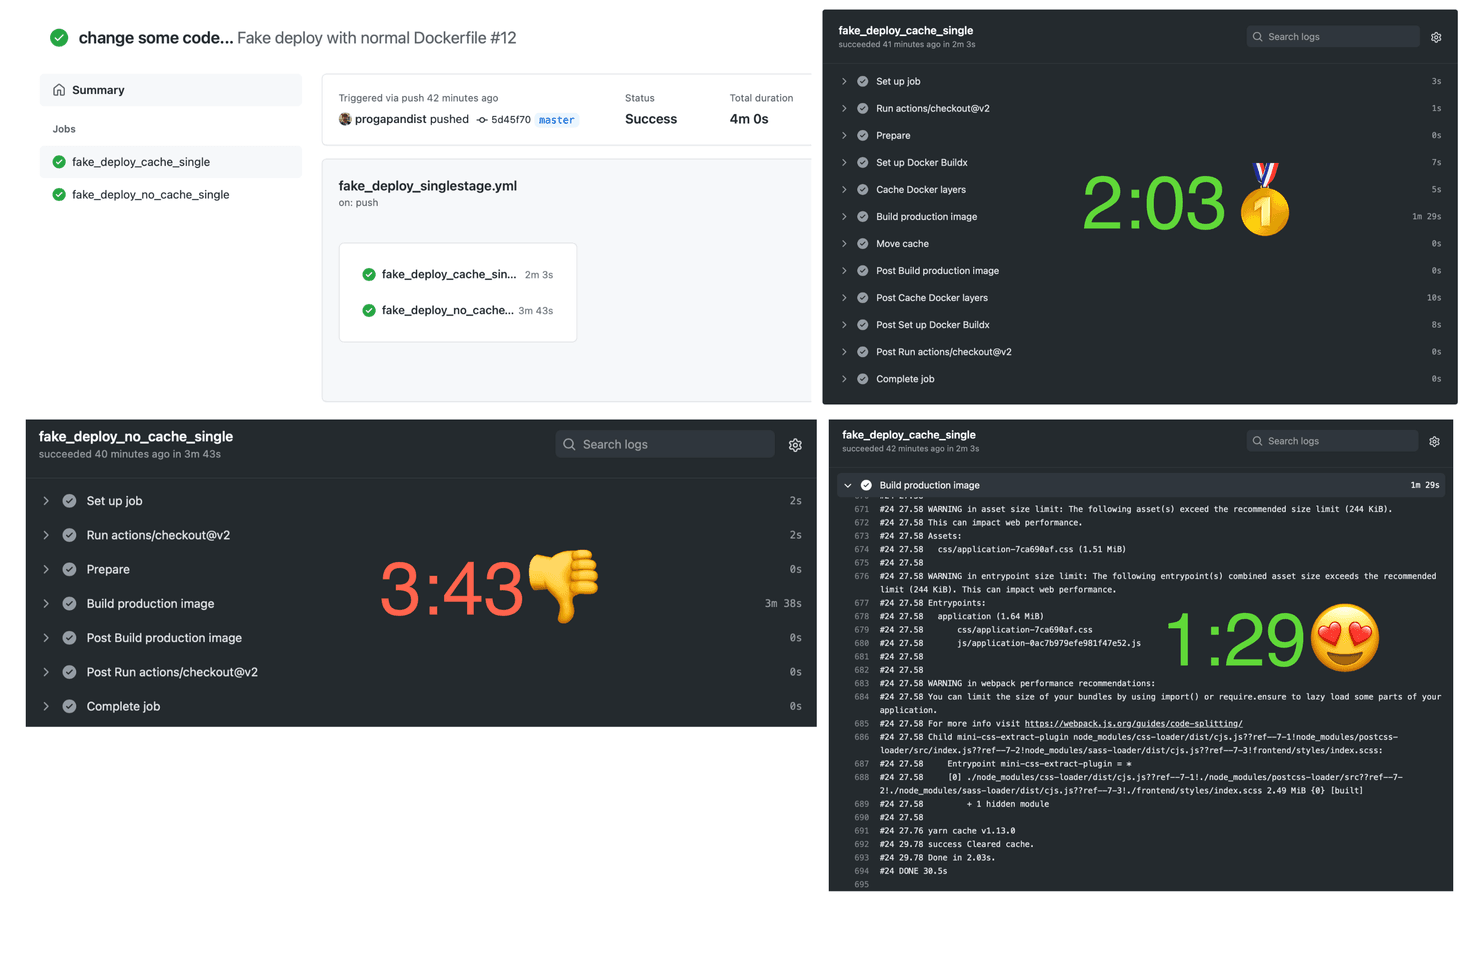
Task: Click the magnifier icon in the top Search logs box
Action: pyautogui.click(x=1257, y=36)
